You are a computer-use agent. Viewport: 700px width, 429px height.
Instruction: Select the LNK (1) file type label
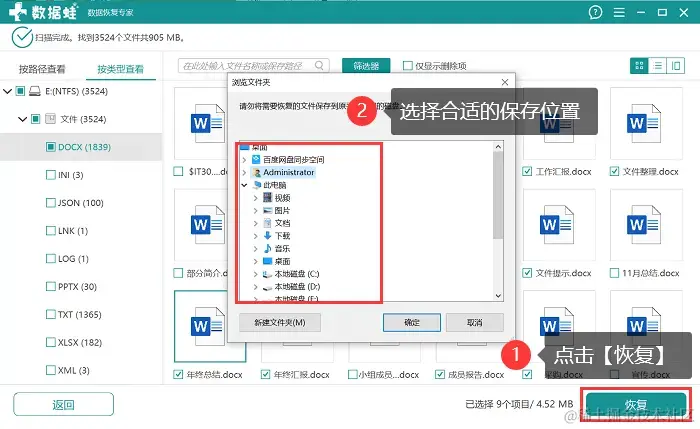[73, 231]
